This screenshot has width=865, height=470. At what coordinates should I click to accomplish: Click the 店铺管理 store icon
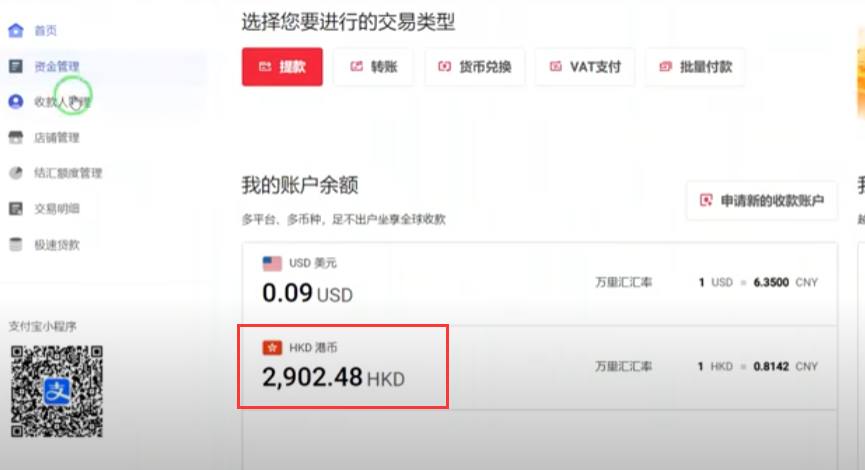pos(15,137)
